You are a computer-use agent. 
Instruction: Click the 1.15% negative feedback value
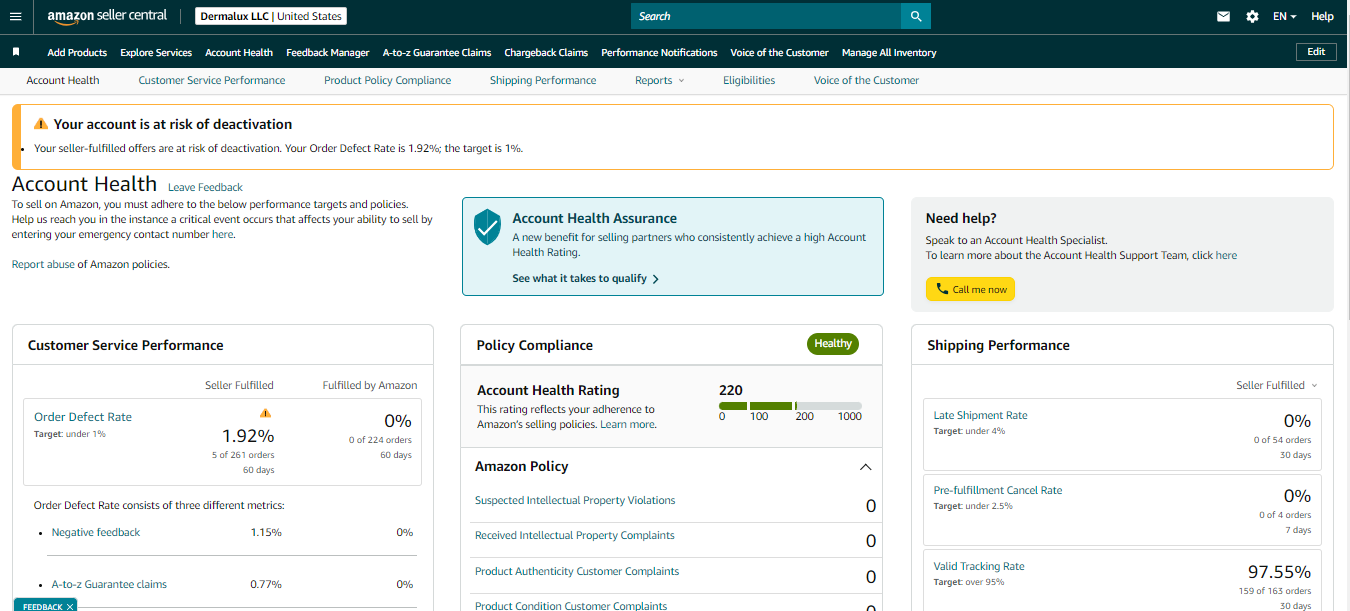point(266,532)
